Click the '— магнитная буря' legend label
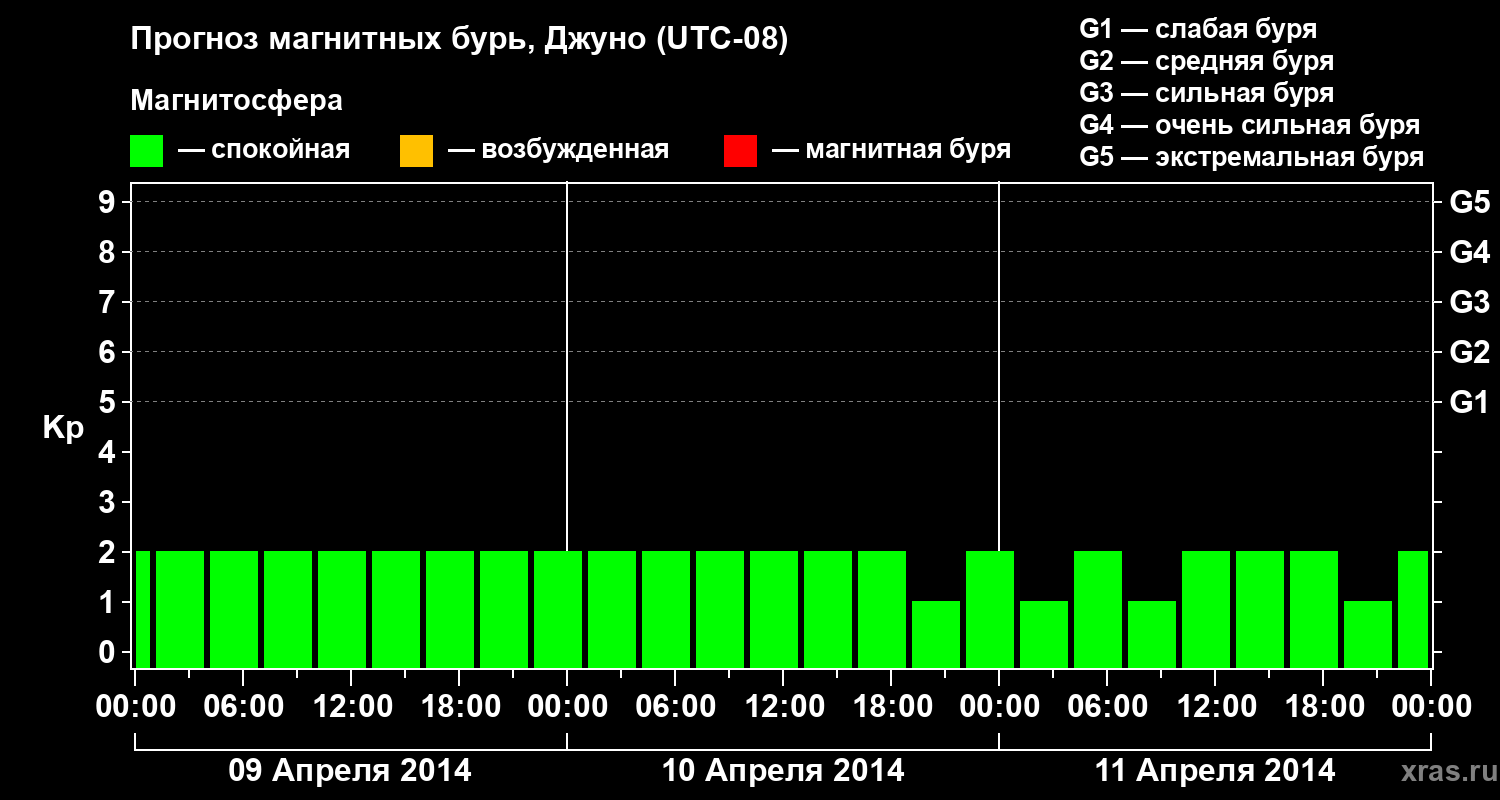The image size is (1500, 800). [892, 150]
